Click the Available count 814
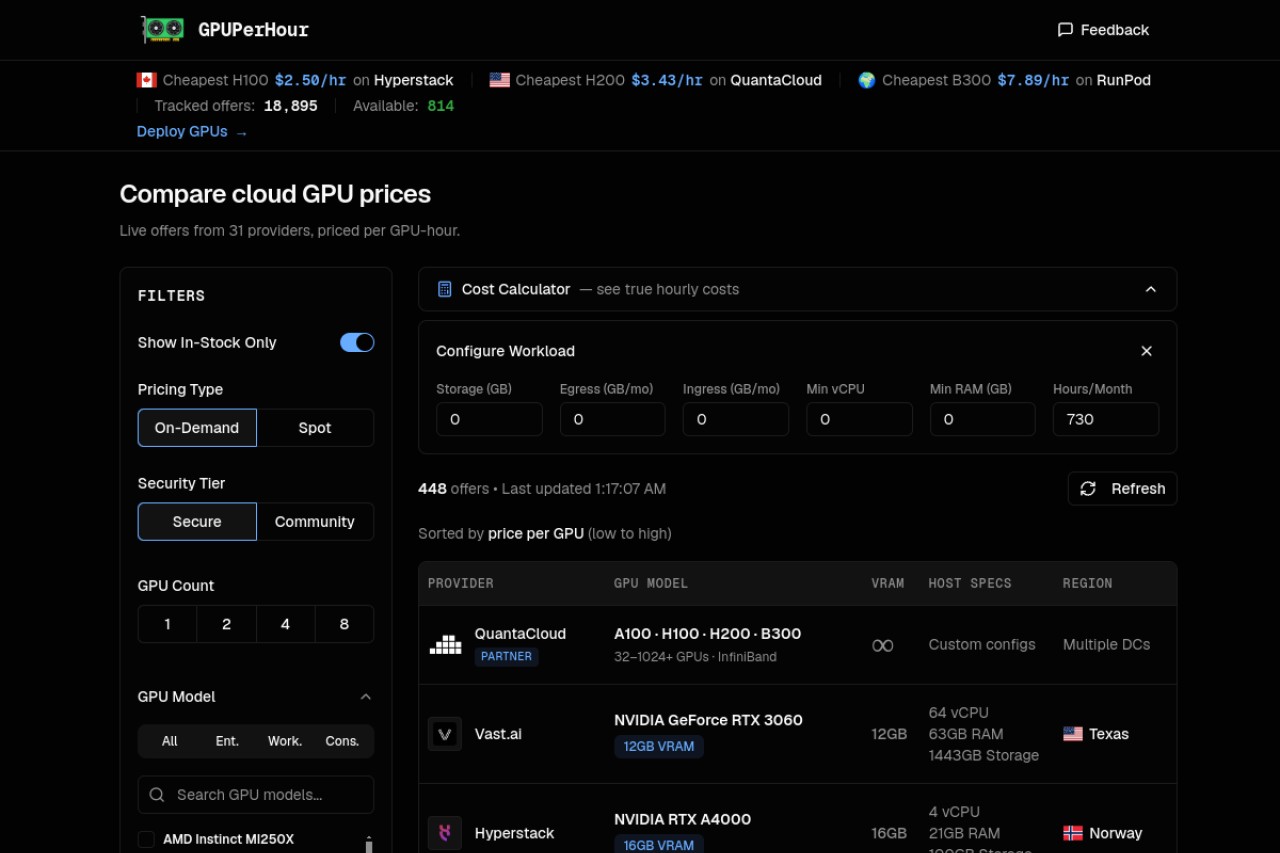This screenshot has height=853, width=1280. (441, 106)
